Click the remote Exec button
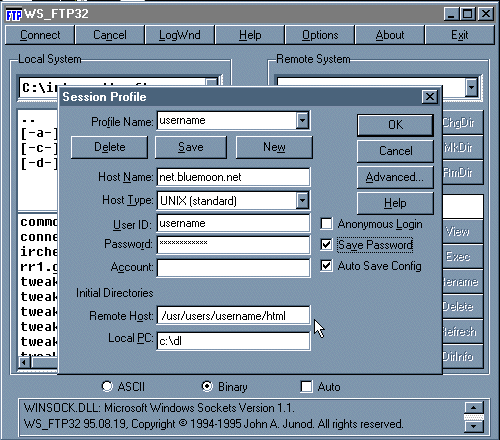500x440 pixels. click(463, 256)
